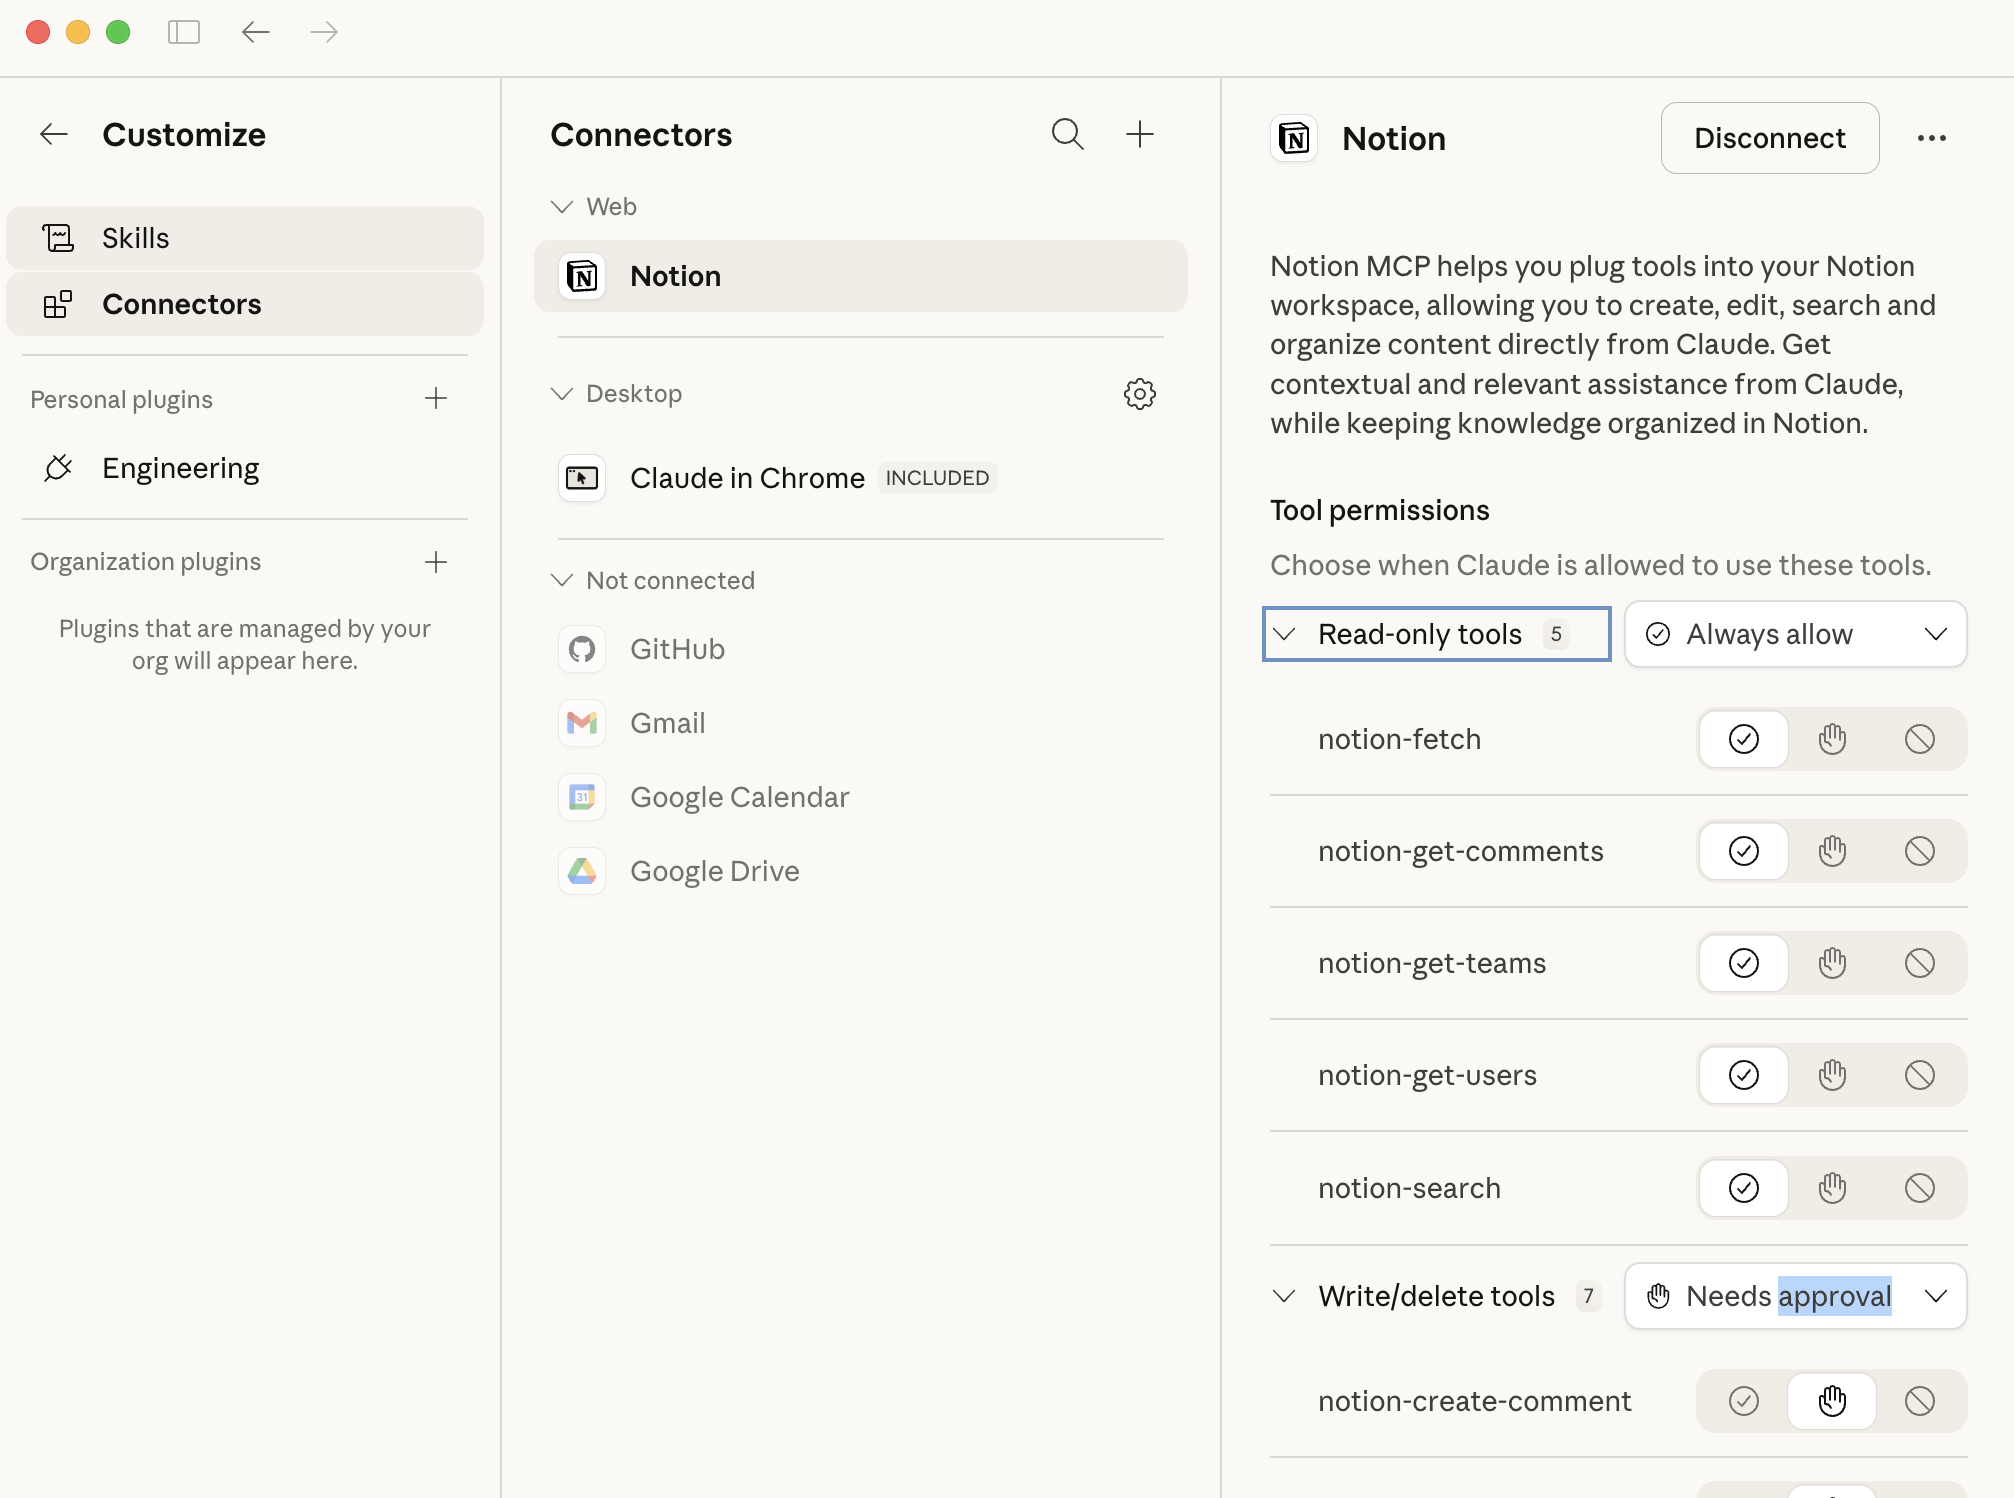Add a personal plugin with plus icon

coord(436,399)
